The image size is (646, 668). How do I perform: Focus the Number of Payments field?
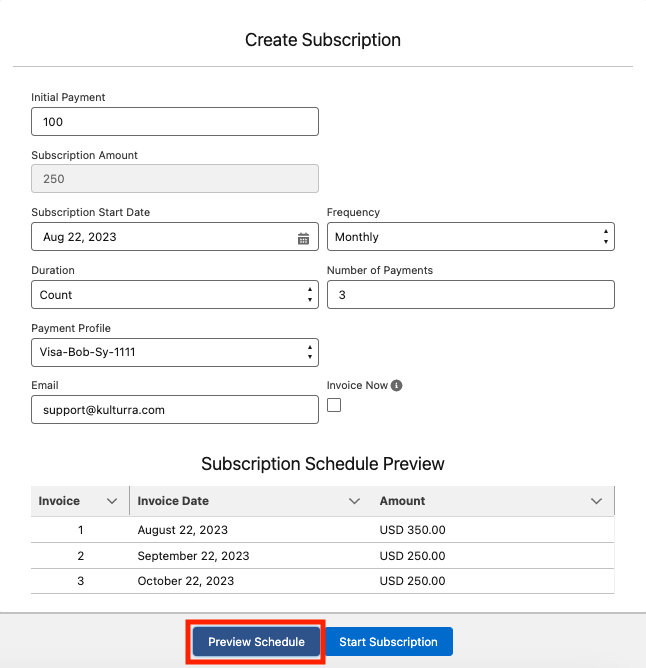[470, 295]
